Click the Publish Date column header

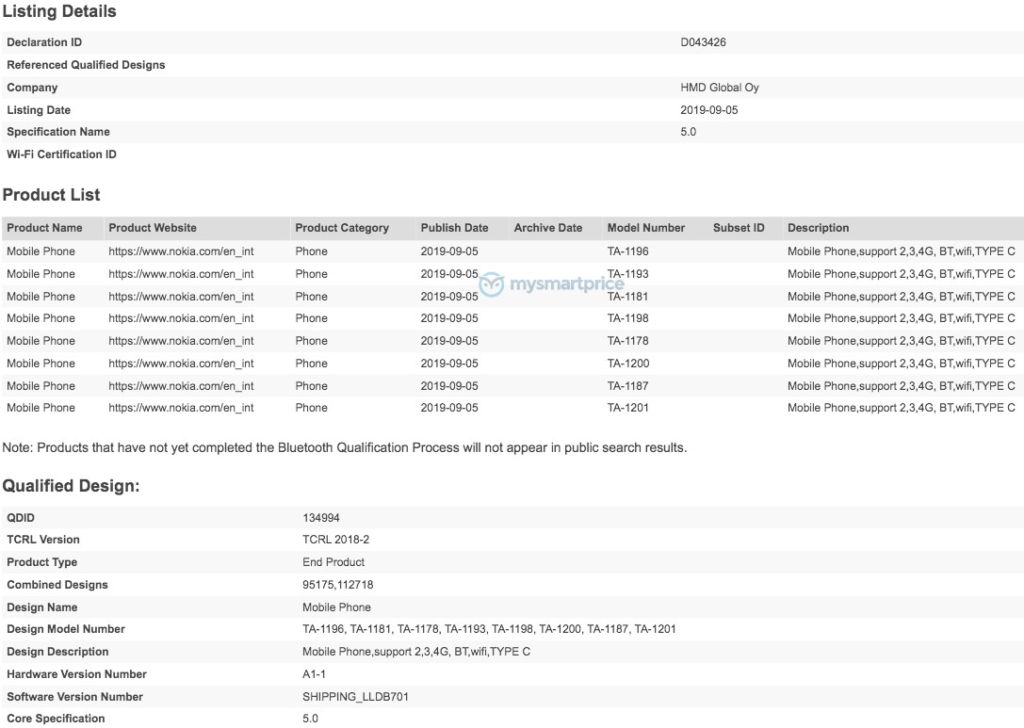[x=454, y=228]
